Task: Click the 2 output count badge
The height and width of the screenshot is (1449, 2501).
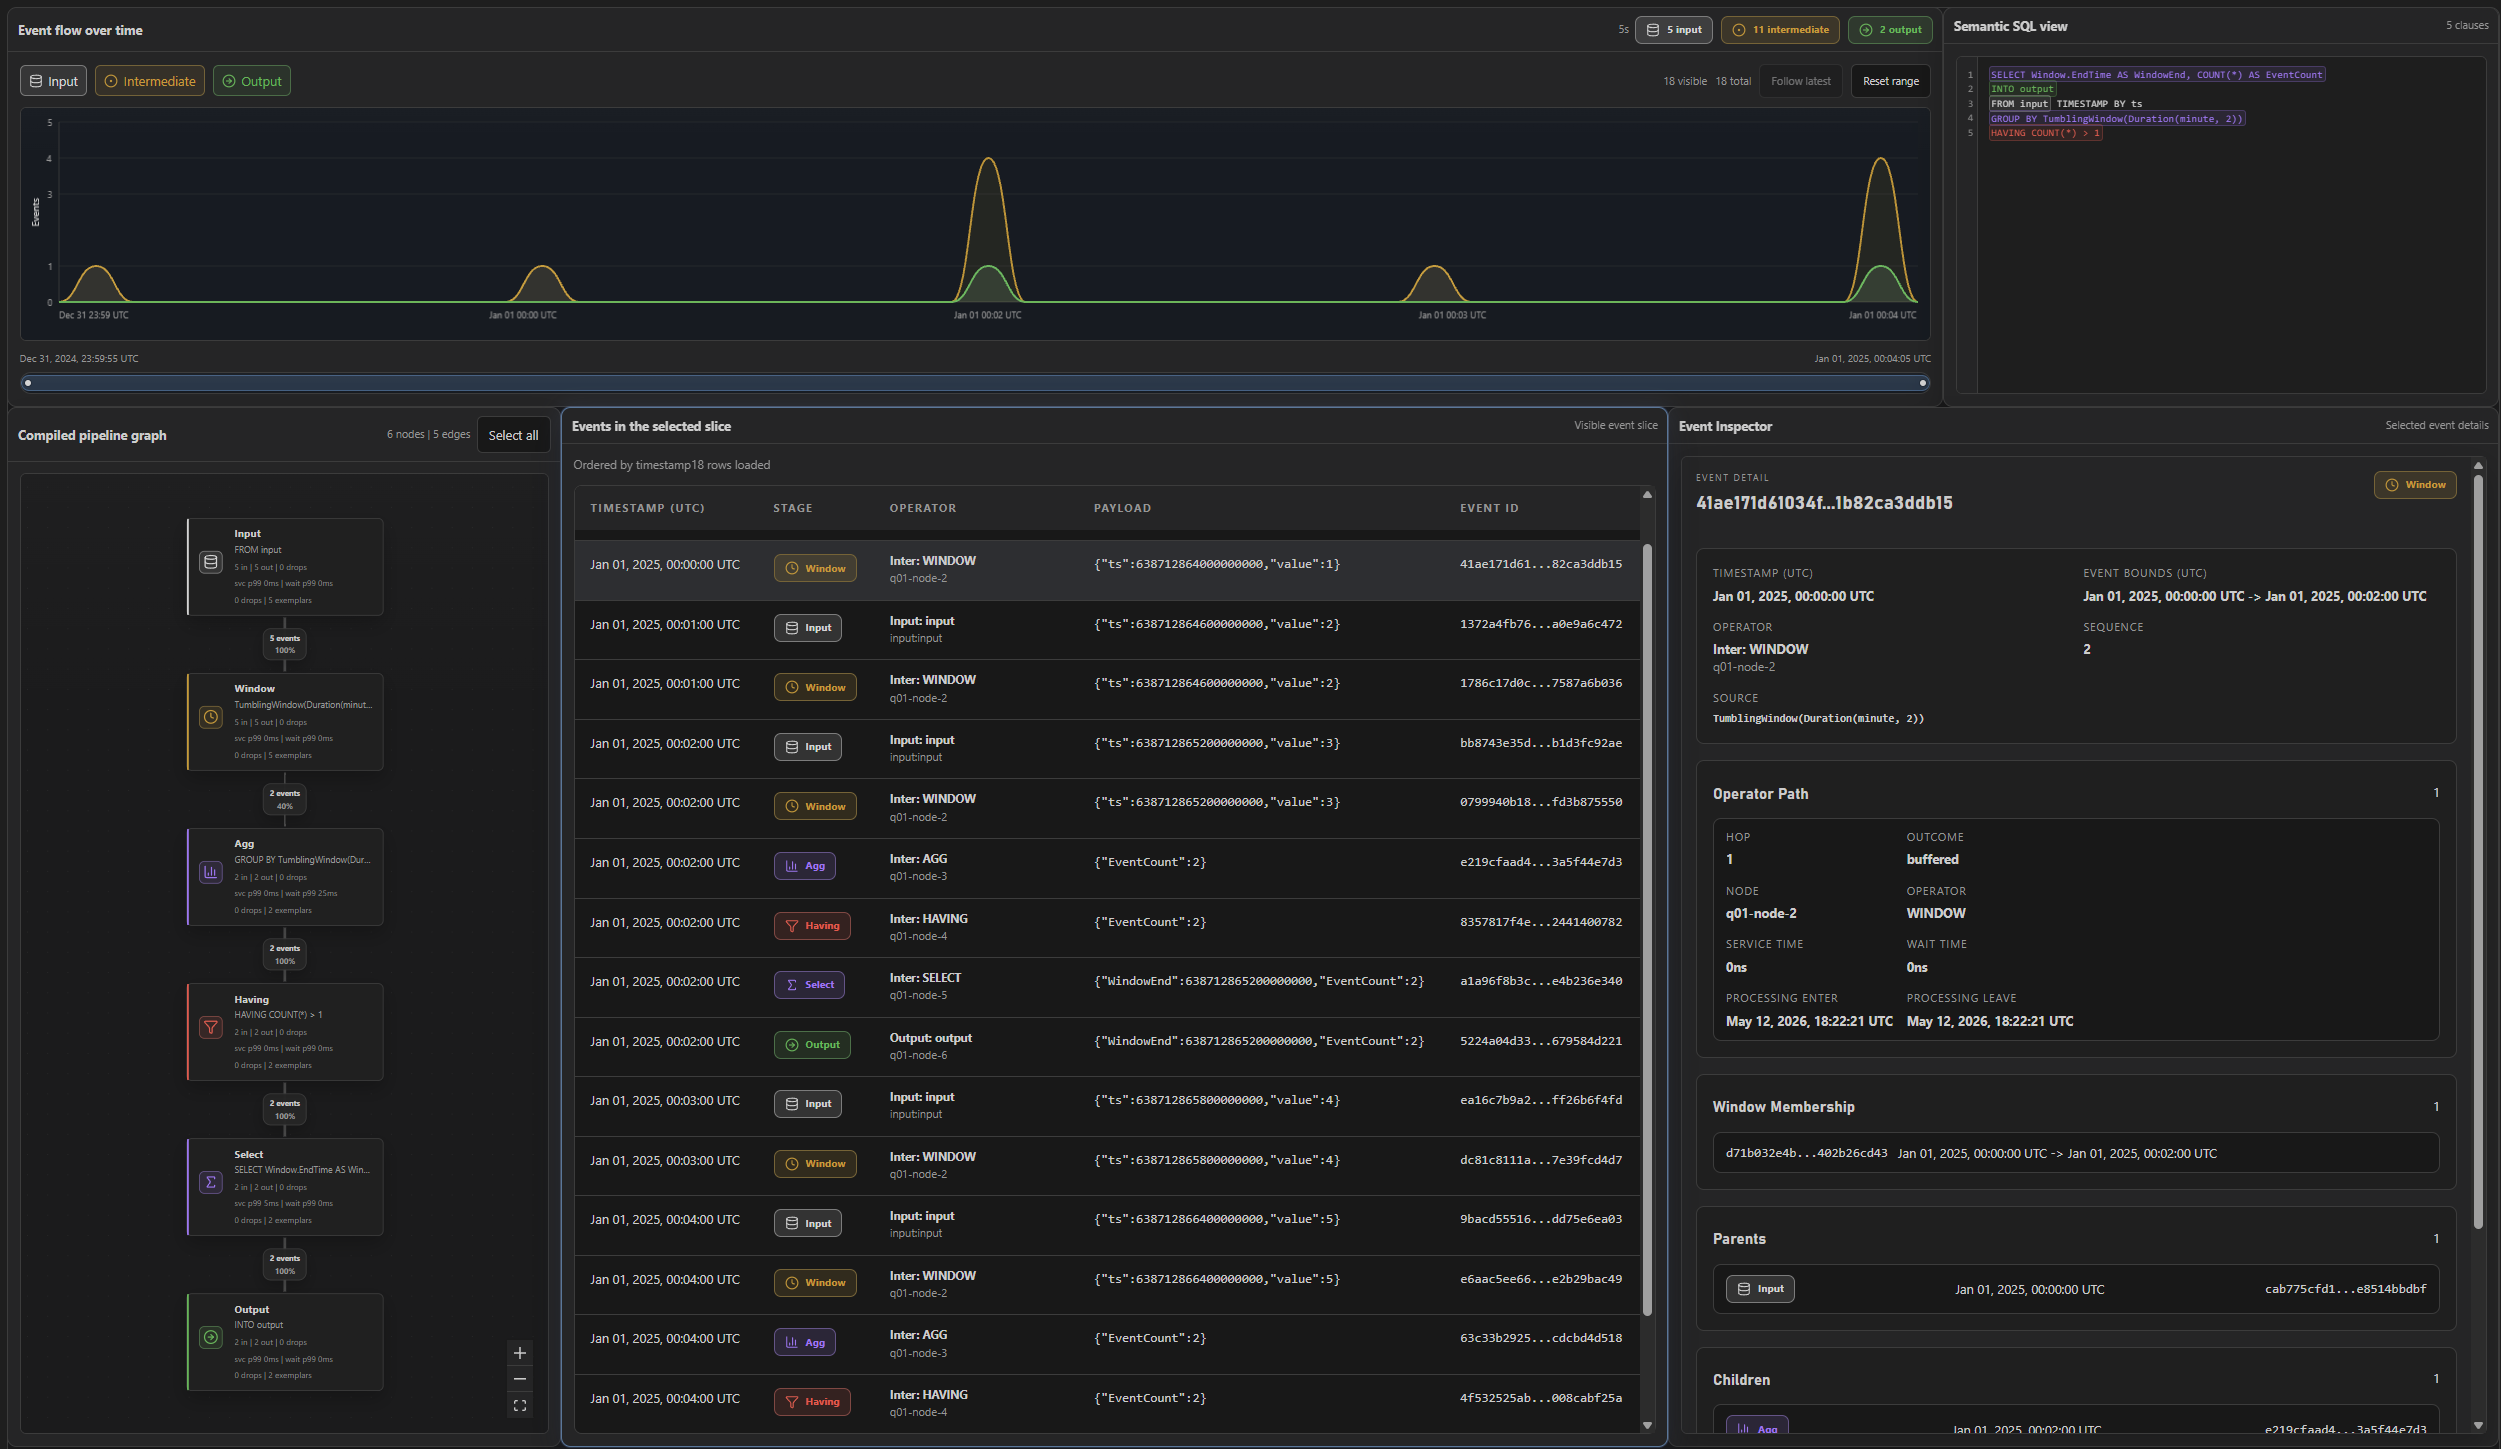Action: click(x=1890, y=30)
